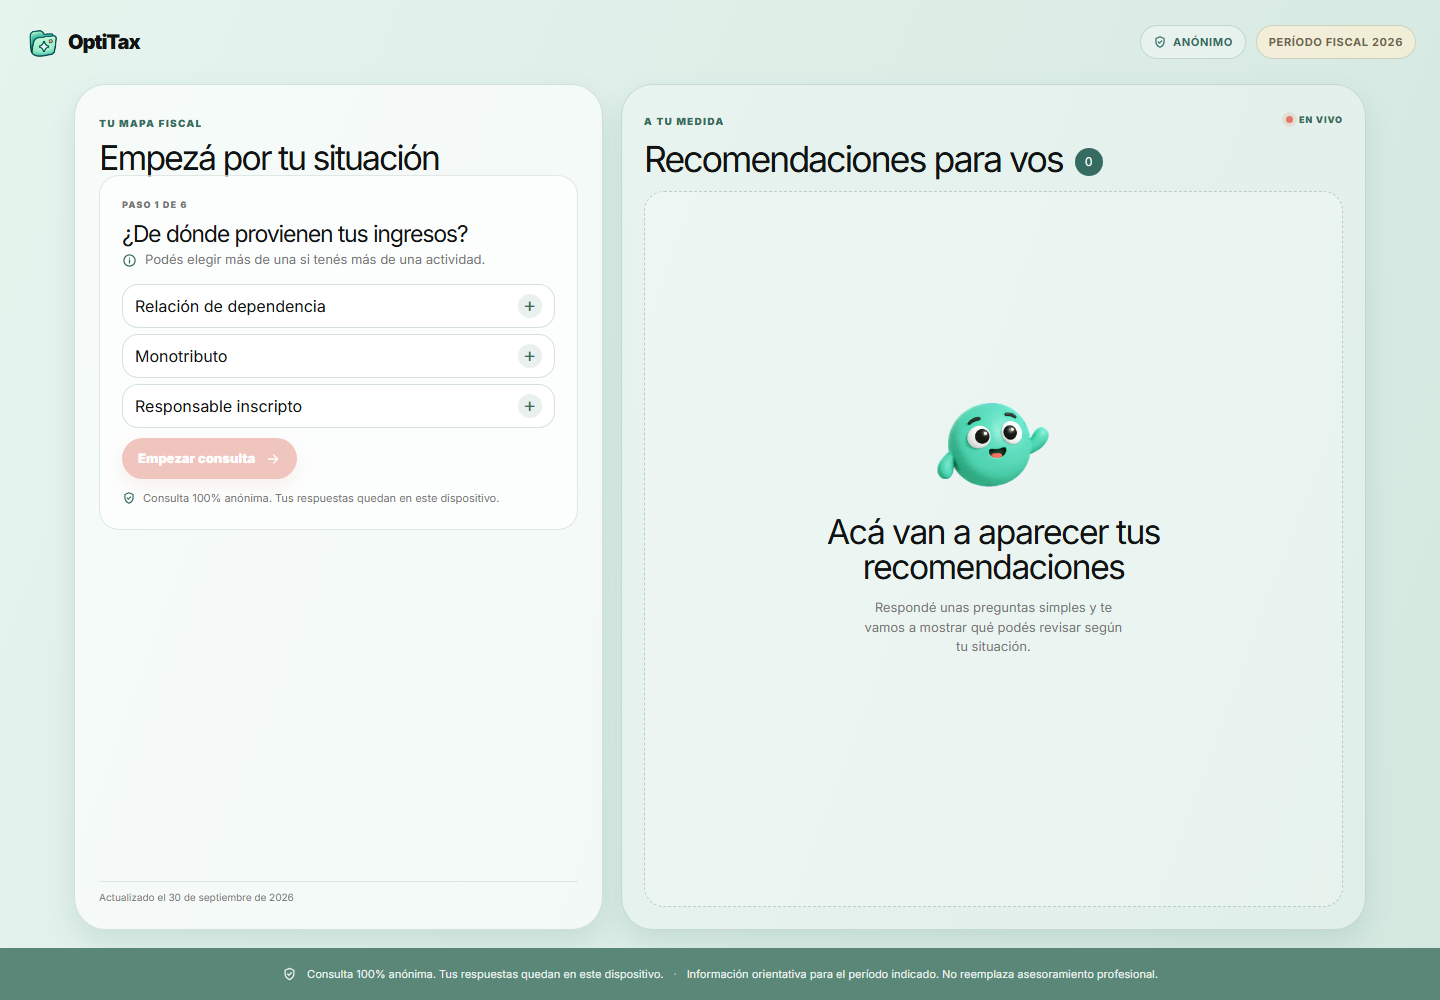Click the paragraph starting Respondé unas preguntas simples

coord(993,627)
